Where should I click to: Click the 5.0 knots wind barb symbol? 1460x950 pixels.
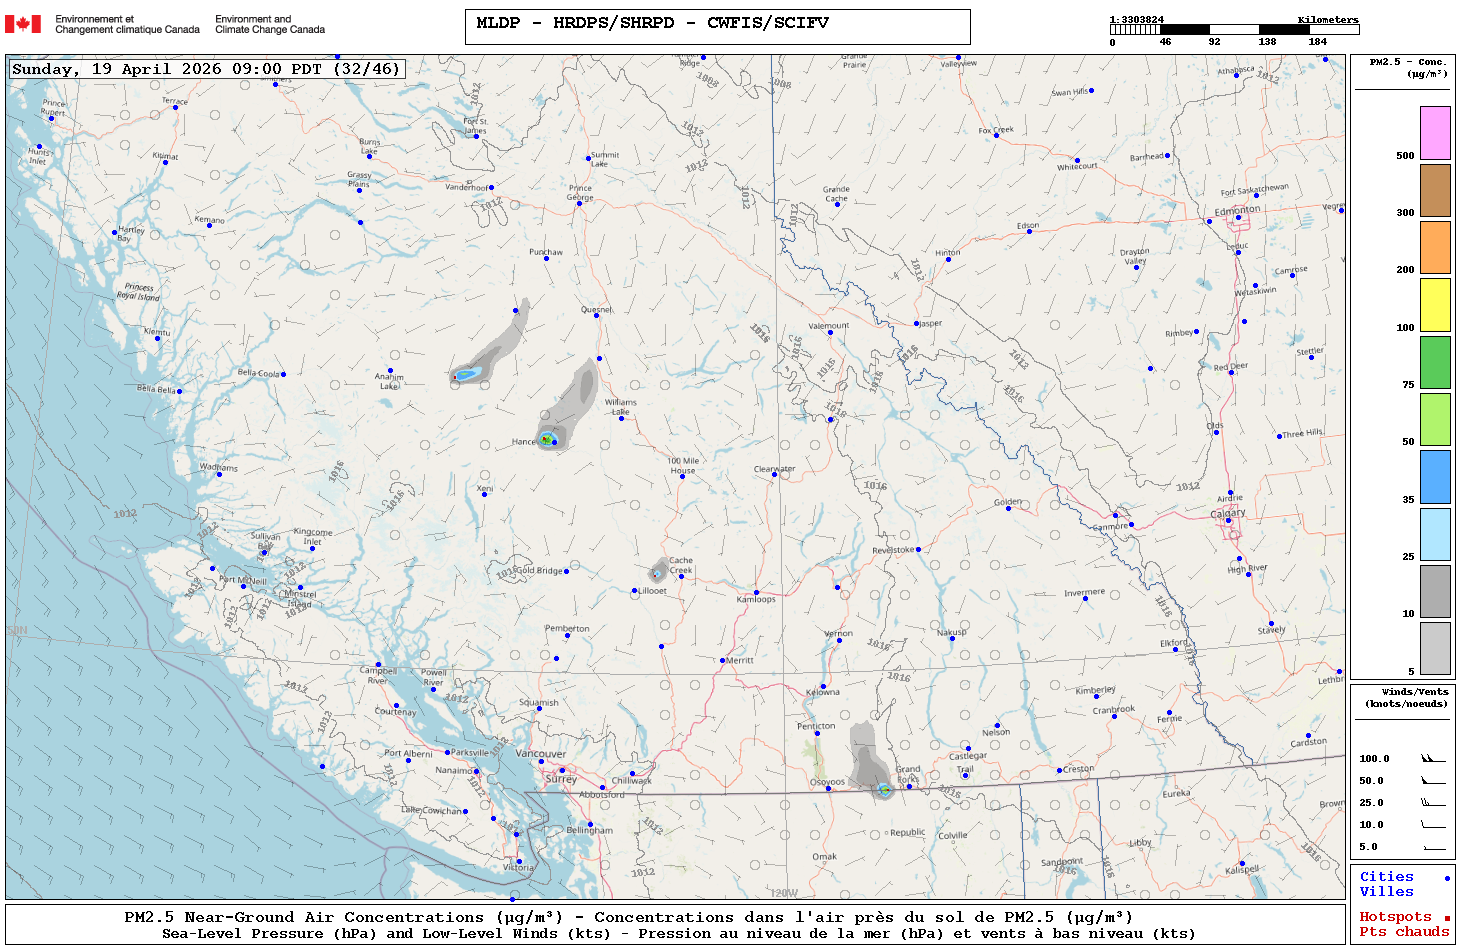coord(1433,847)
